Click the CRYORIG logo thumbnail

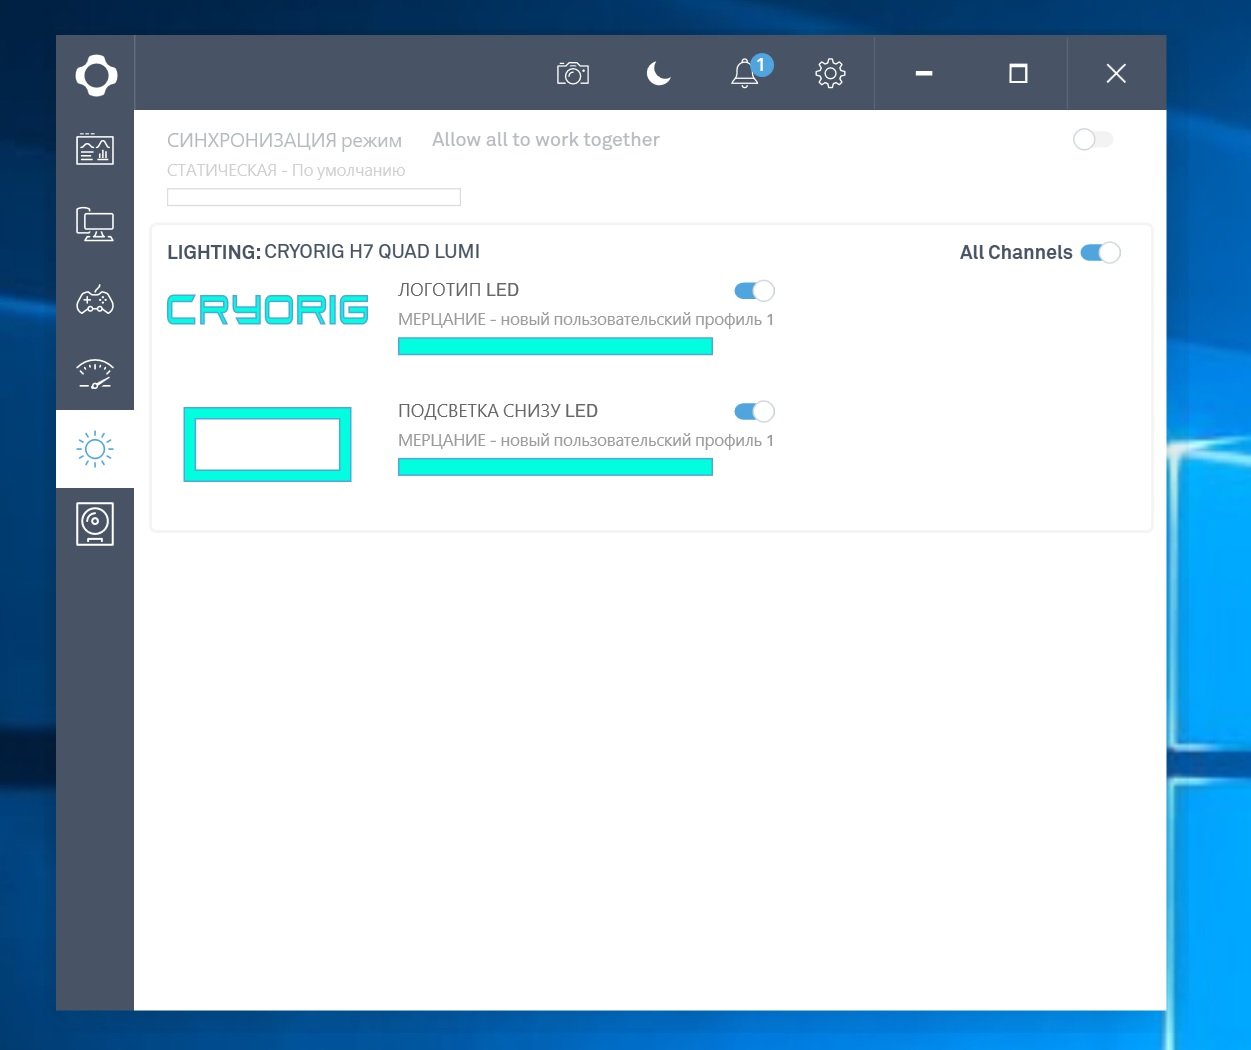tap(267, 310)
